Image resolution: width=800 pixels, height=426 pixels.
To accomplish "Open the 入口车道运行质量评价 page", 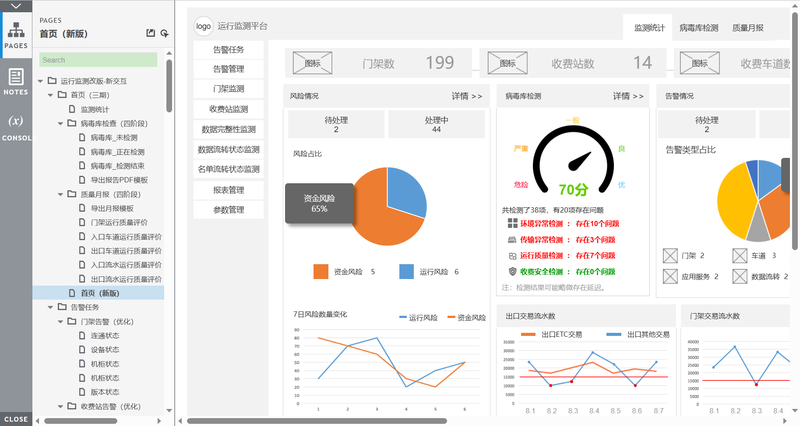I will tap(126, 237).
